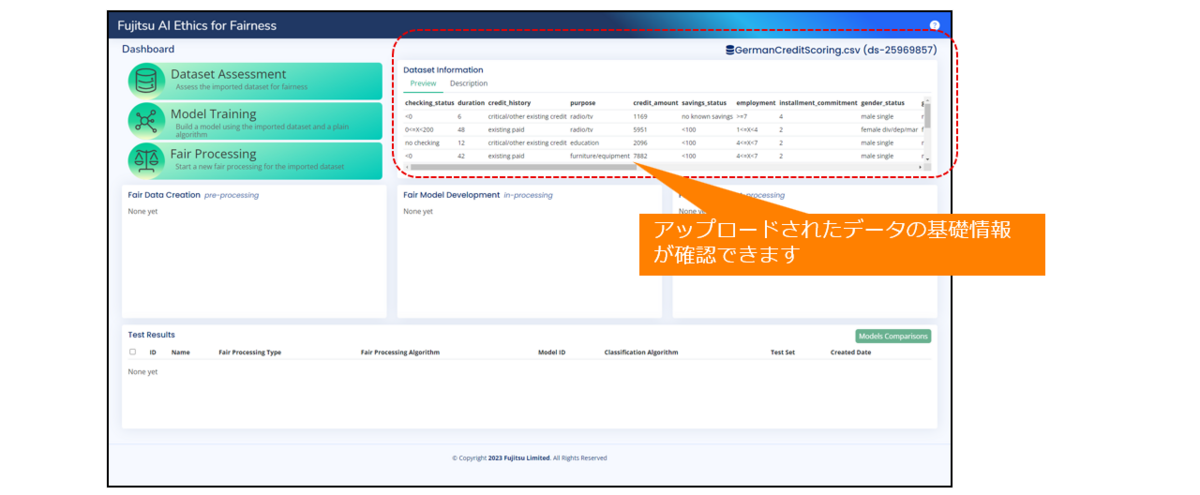The width and height of the screenshot is (1200, 495).
Task: Click the '1<=X<4' employment cell
Action: 748,130
